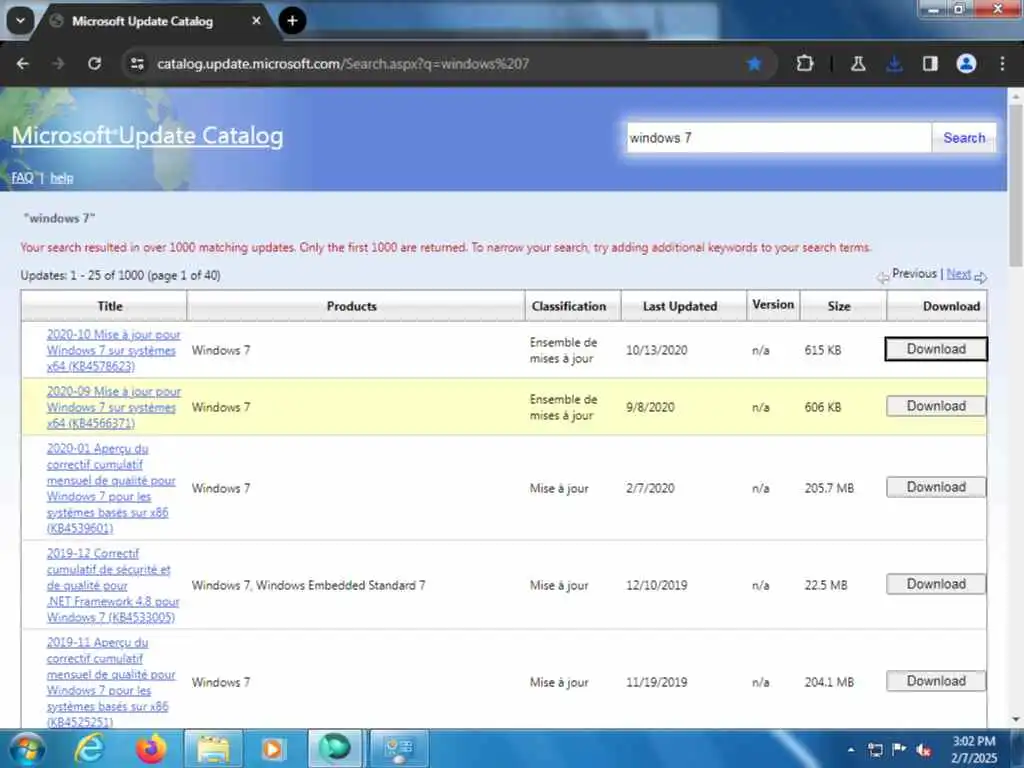Show downloads via the download icon
This screenshot has height=768, width=1024.
coord(895,63)
